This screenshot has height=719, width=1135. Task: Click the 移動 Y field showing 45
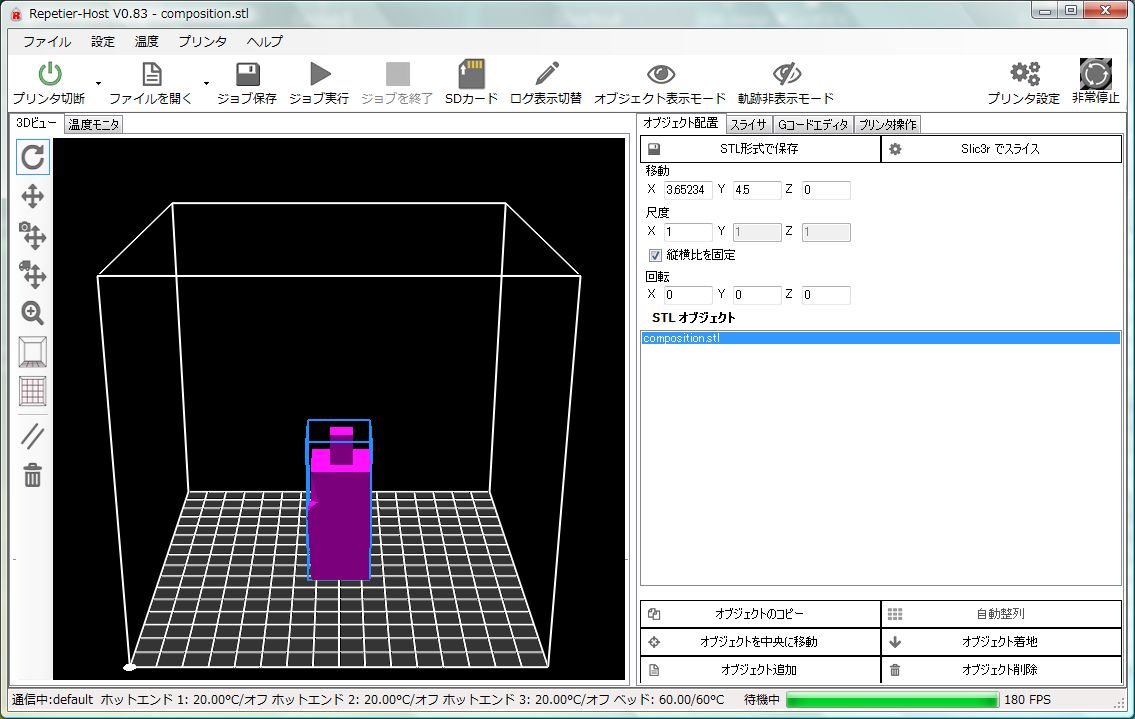click(x=757, y=190)
